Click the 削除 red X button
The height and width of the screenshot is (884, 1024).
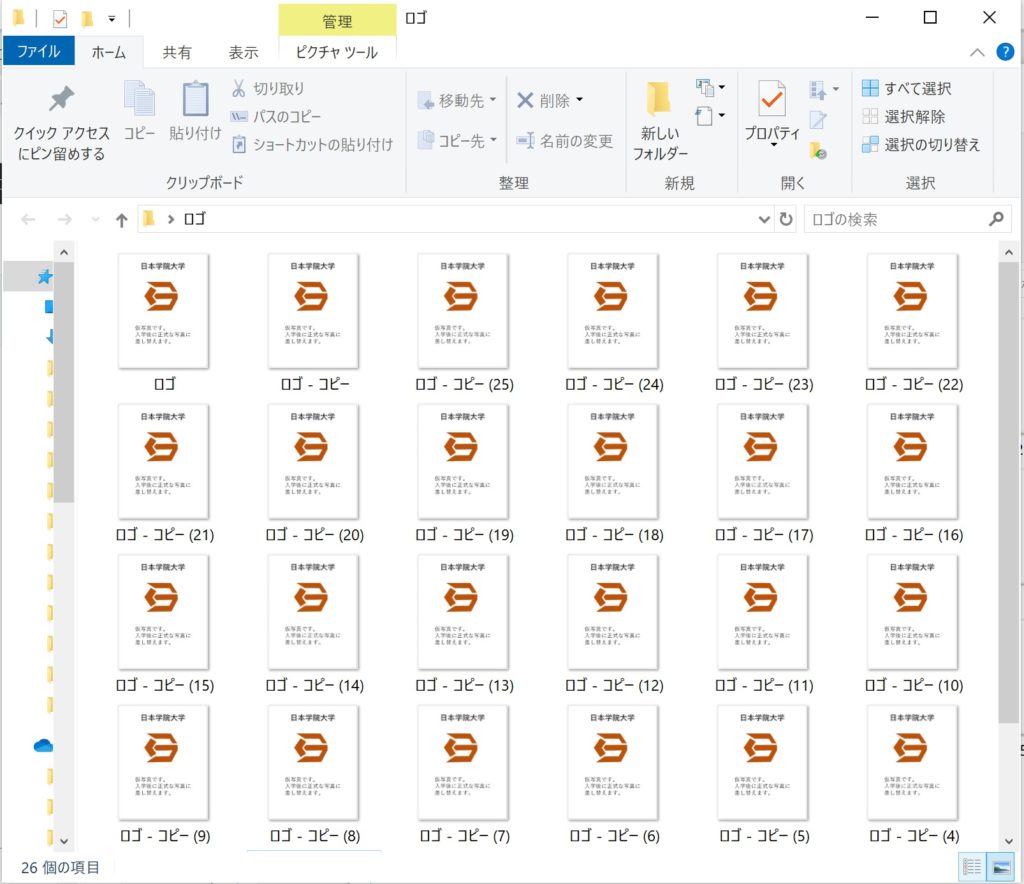click(550, 101)
